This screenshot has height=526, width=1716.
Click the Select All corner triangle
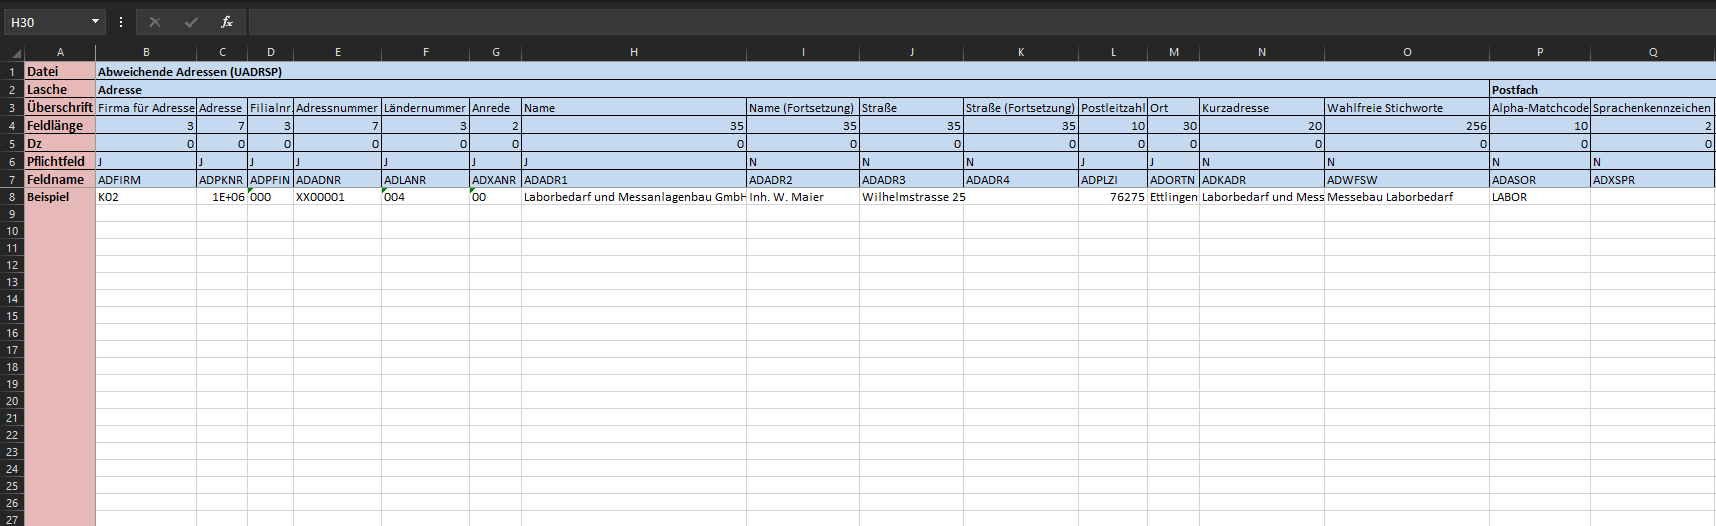tap(16, 53)
